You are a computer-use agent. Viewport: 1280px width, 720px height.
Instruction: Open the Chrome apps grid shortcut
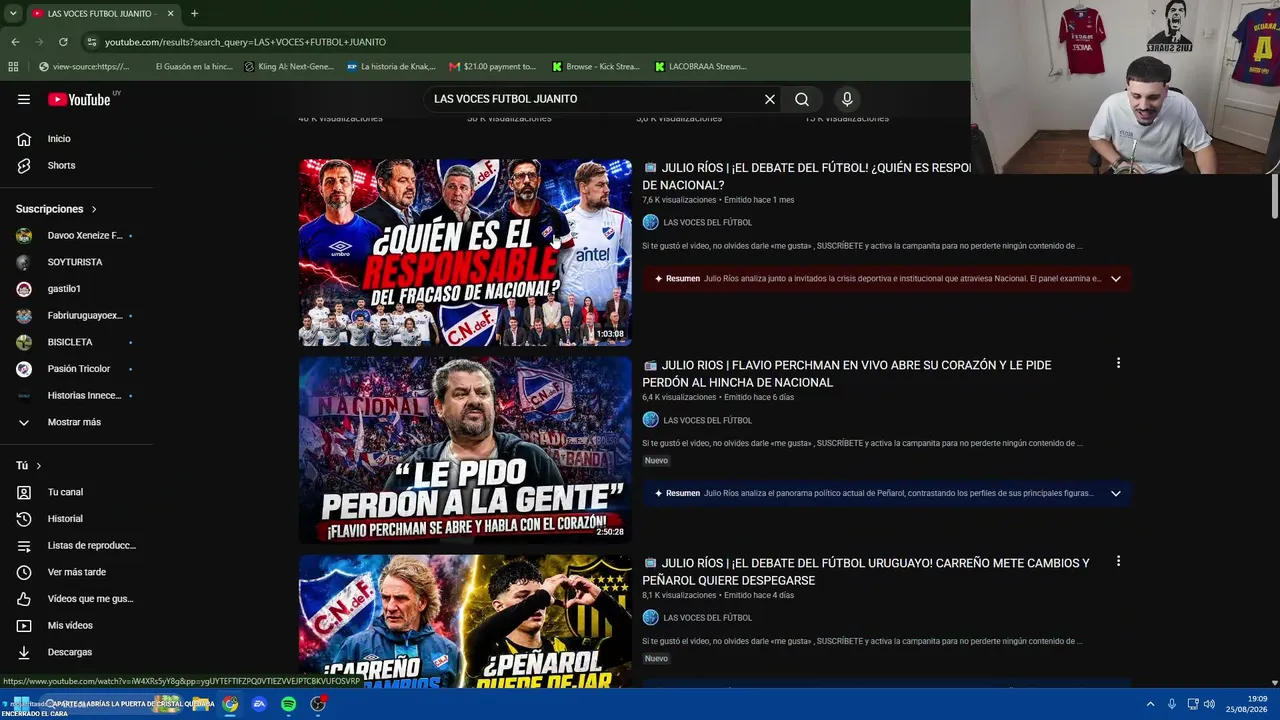coord(13,67)
